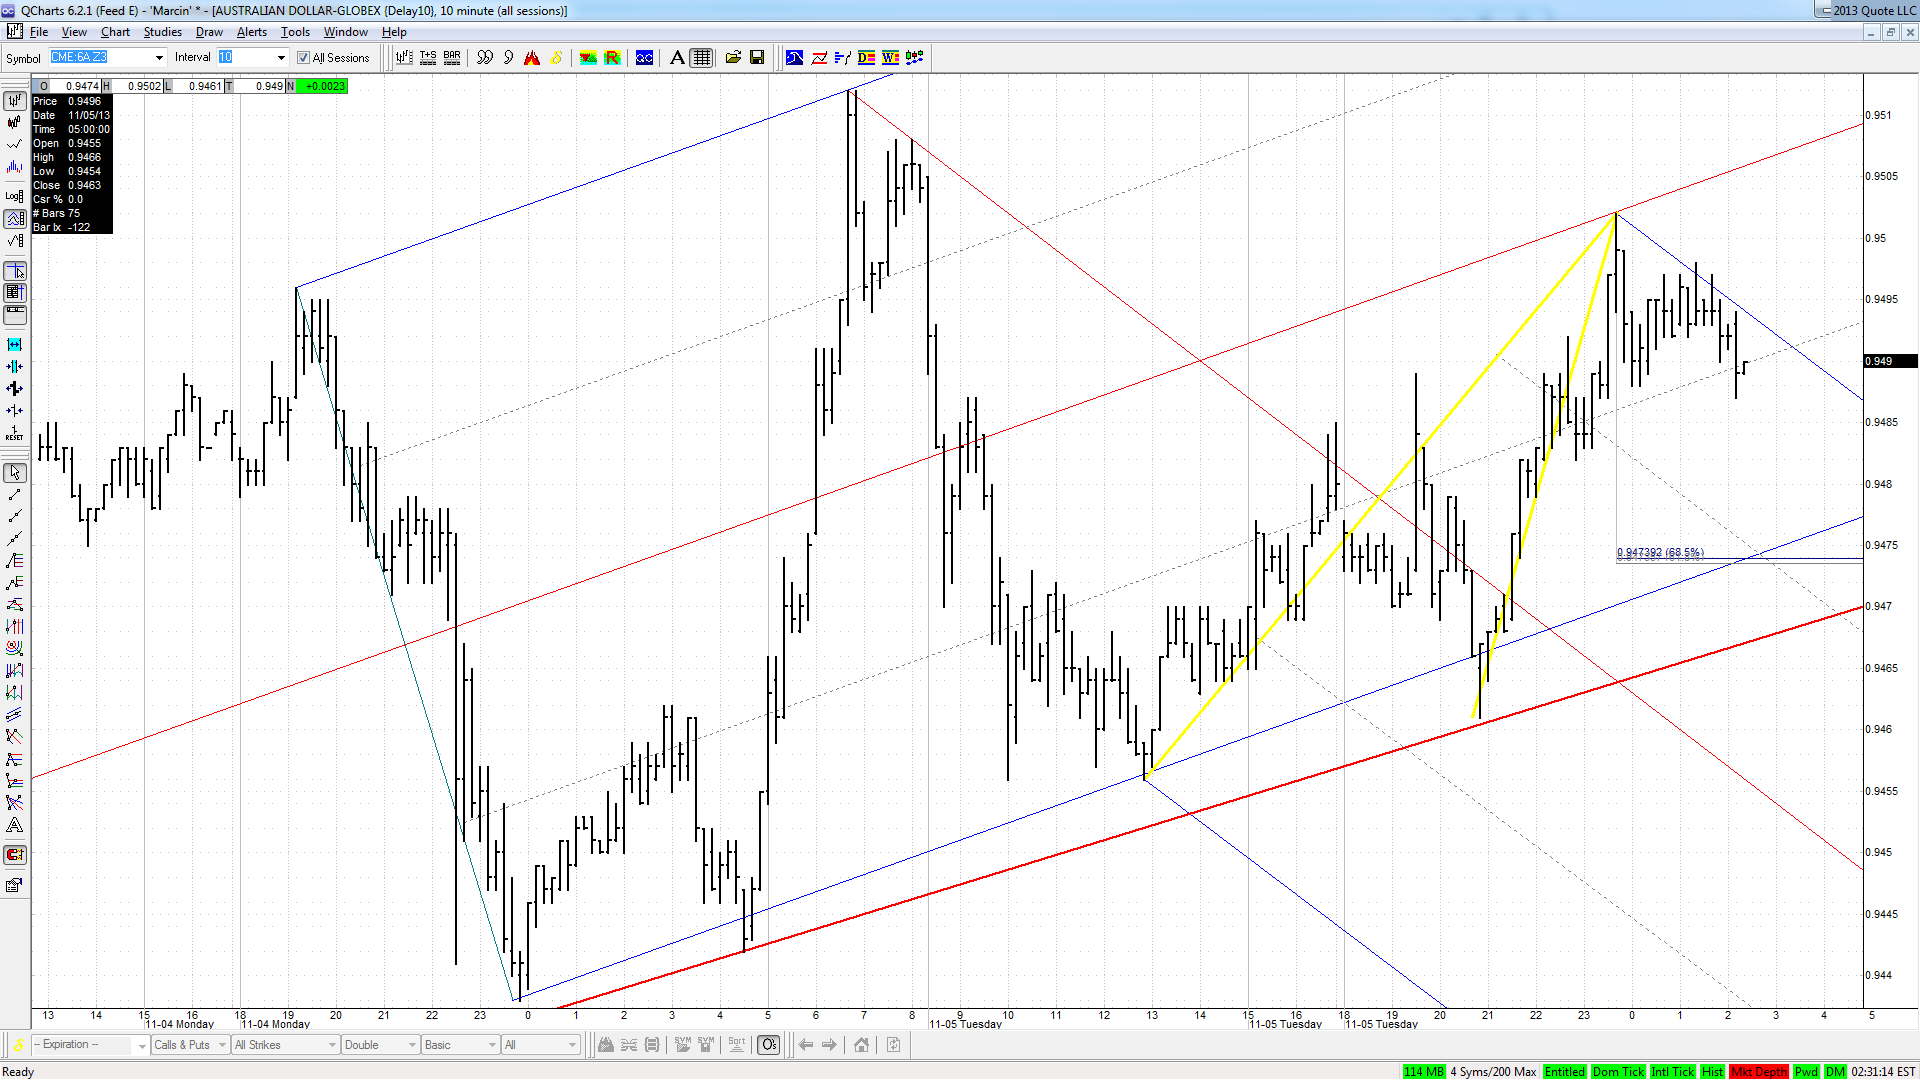1920x1080 pixels.
Task: Toggle the O's button in bottom toolbar
Action: coord(768,1045)
